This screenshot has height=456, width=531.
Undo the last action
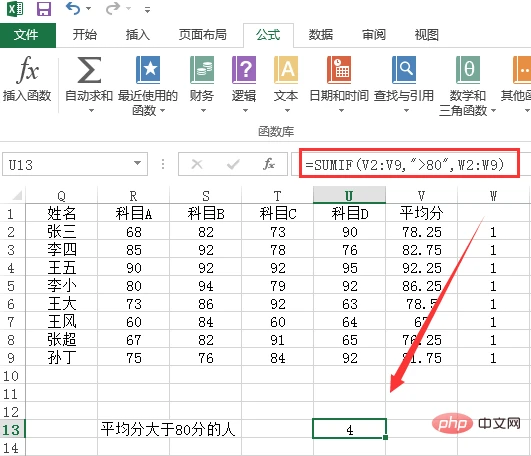pyautogui.click(x=73, y=8)
